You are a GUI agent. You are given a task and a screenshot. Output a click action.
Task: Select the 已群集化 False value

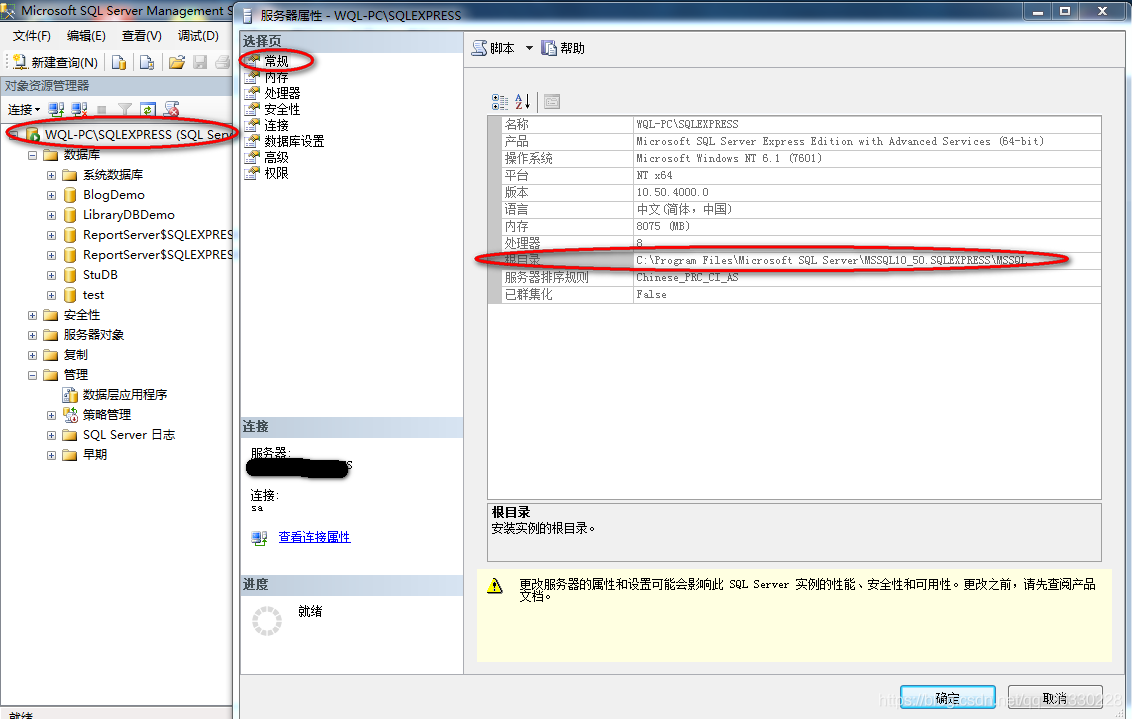pos(651,295)
